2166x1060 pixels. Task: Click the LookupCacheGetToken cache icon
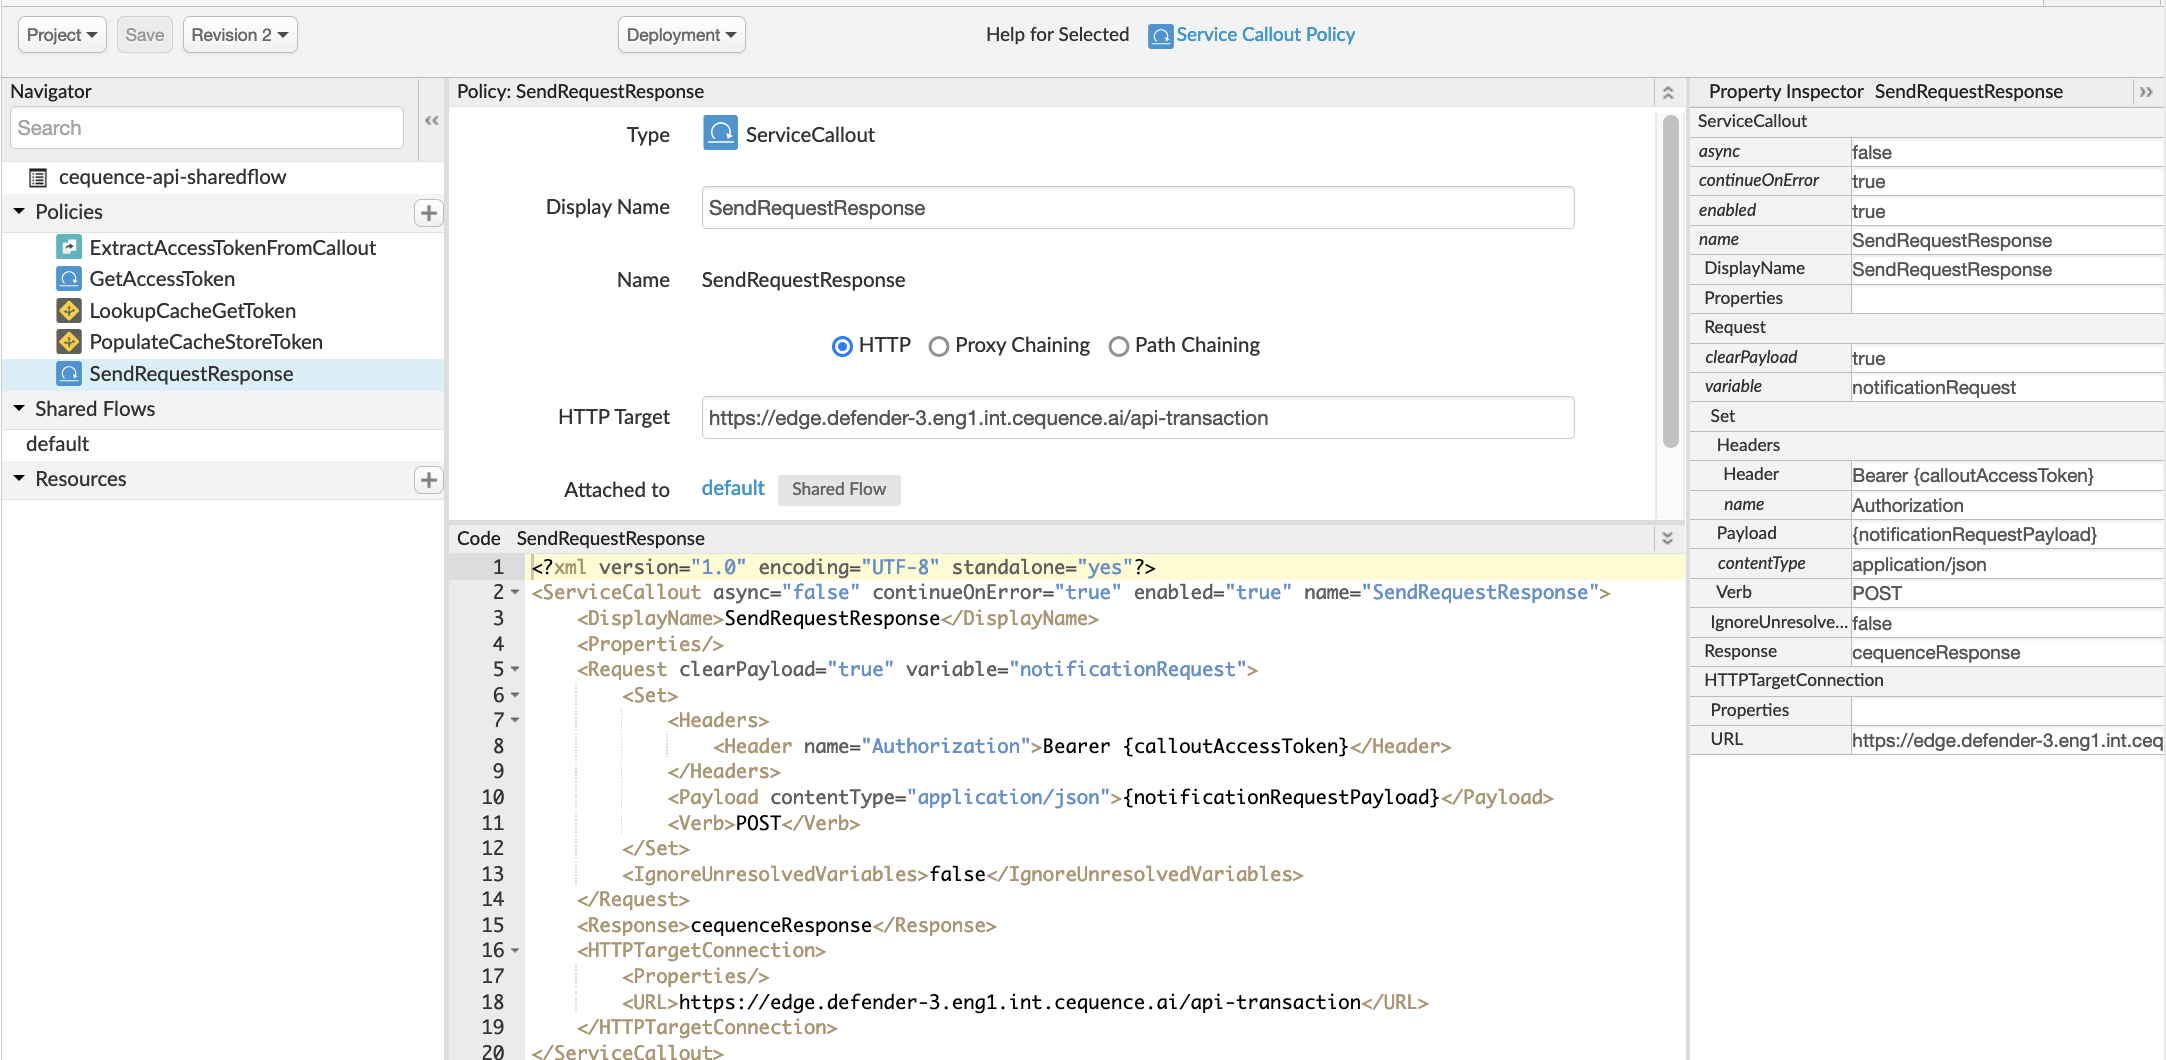click(x=68, y=310)
